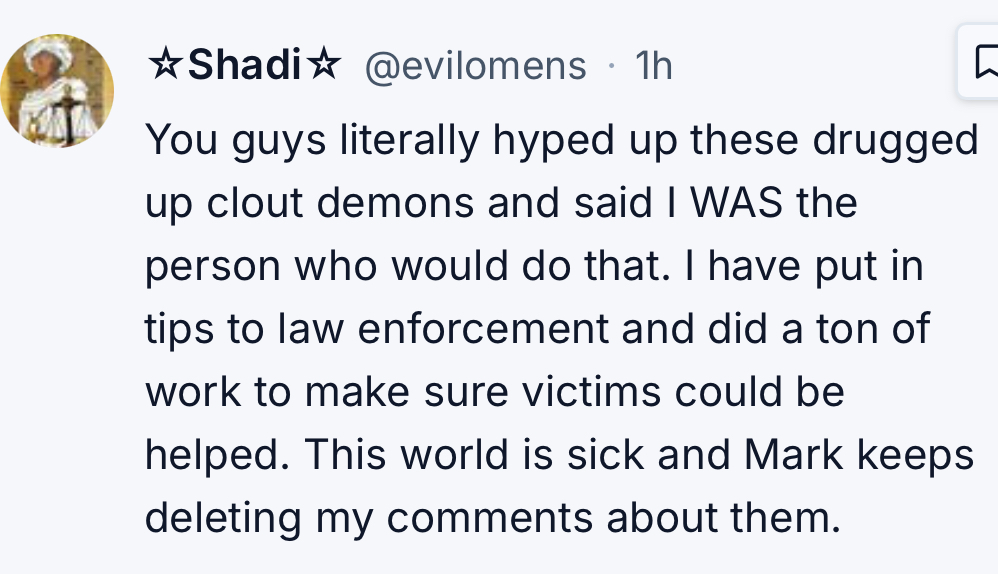The image size is (998, 574).
Task: Click the word "victims" in the post
Action: tap(591, 391)
